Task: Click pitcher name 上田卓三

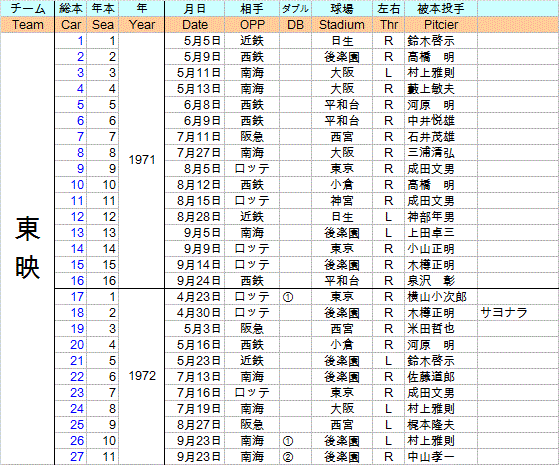Action: tap(431, 233)
